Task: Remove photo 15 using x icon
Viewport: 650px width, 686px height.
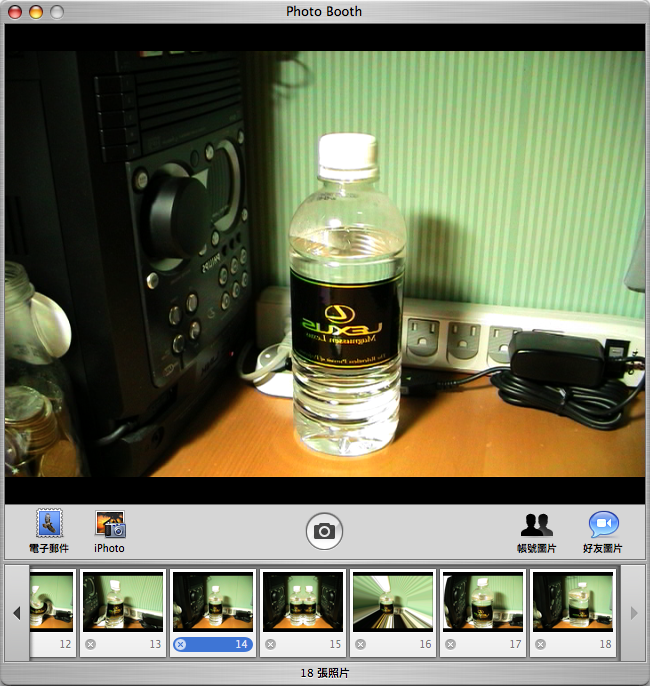Action: (271, 644)
